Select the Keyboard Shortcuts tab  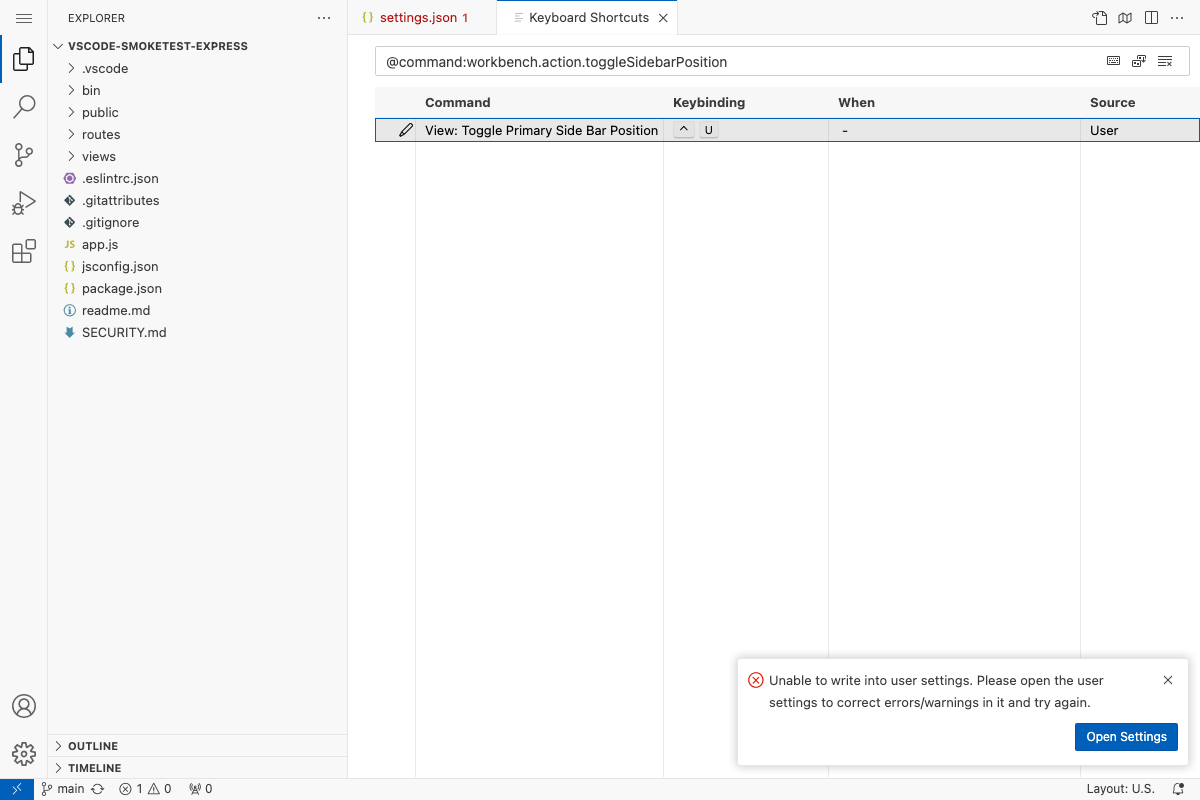tap(588, 18)
